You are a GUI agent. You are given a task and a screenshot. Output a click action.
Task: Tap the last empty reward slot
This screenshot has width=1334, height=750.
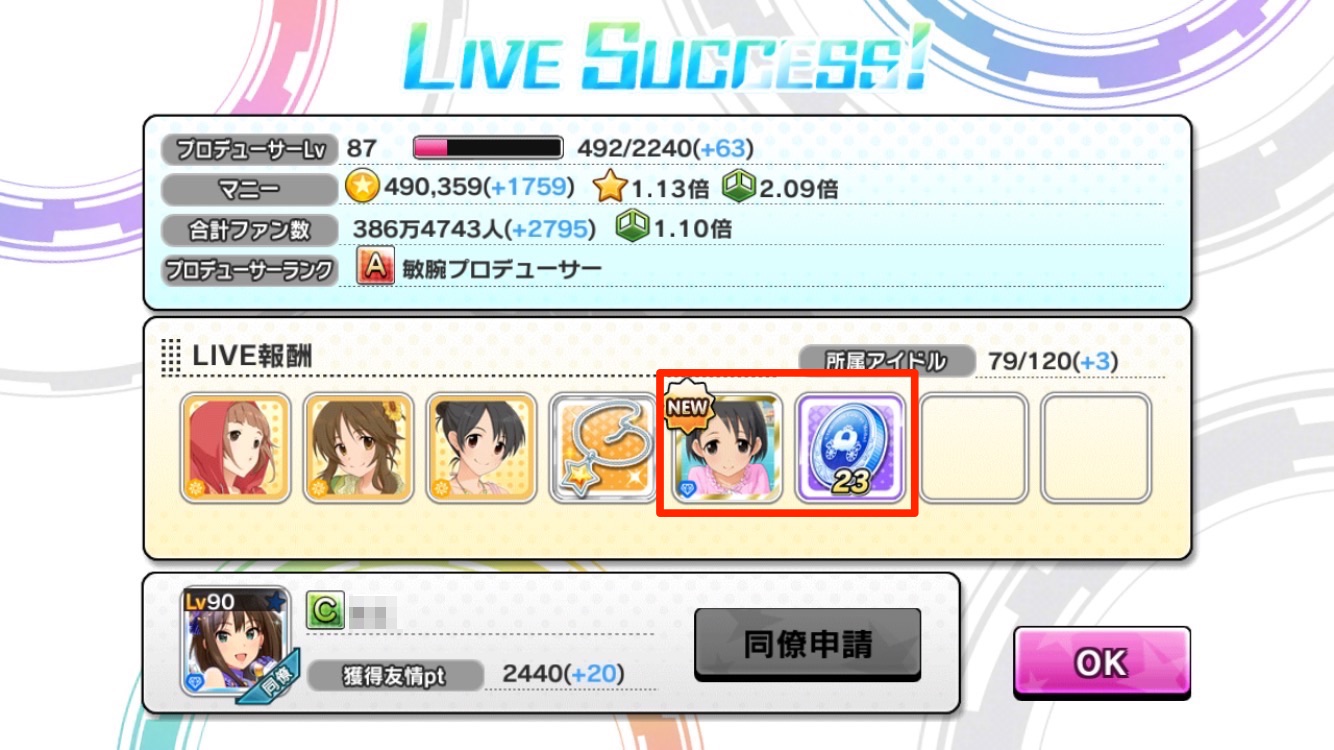pos(1096,447)
